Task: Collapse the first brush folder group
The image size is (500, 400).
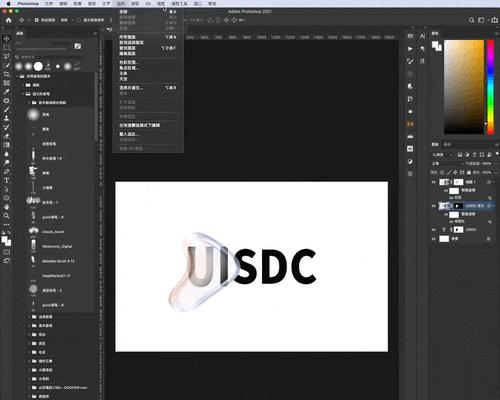Action: point(17,76)
